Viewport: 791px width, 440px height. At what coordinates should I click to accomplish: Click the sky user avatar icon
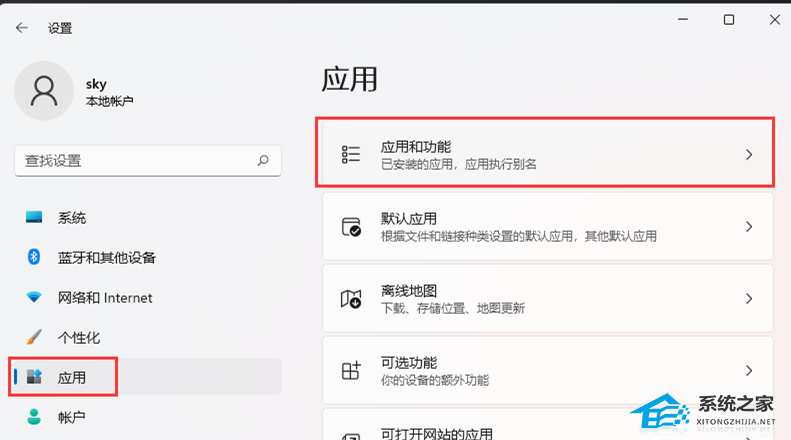point(44,91)
